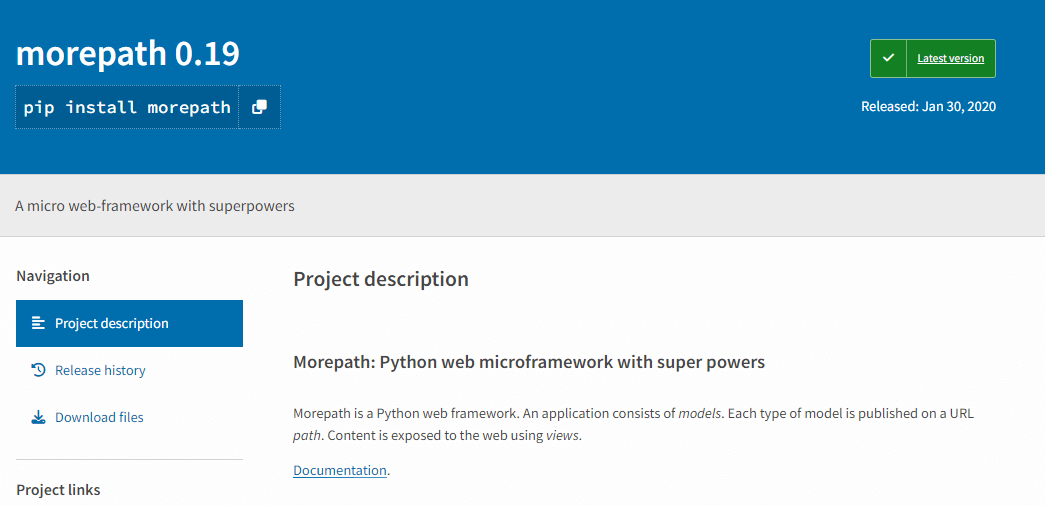Viewport: 1045px width, 506px height.
Task: Click the Released Jan 30, 2020 date
Action: click(928, 106)
